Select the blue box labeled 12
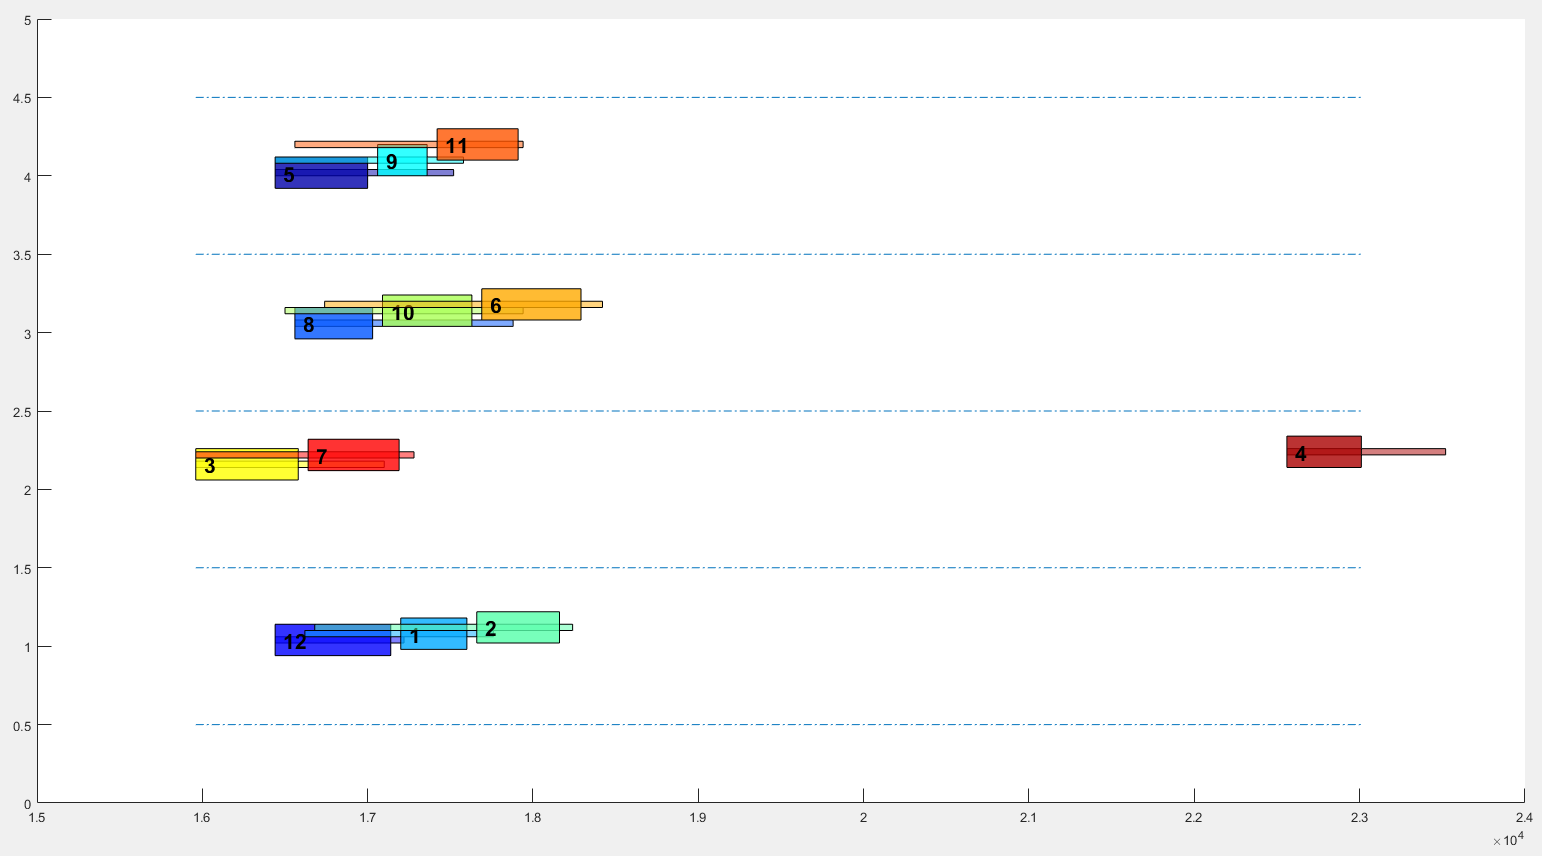Viewport: 1542px width, 856px height. pyautogui.click(x=333, y=640)
